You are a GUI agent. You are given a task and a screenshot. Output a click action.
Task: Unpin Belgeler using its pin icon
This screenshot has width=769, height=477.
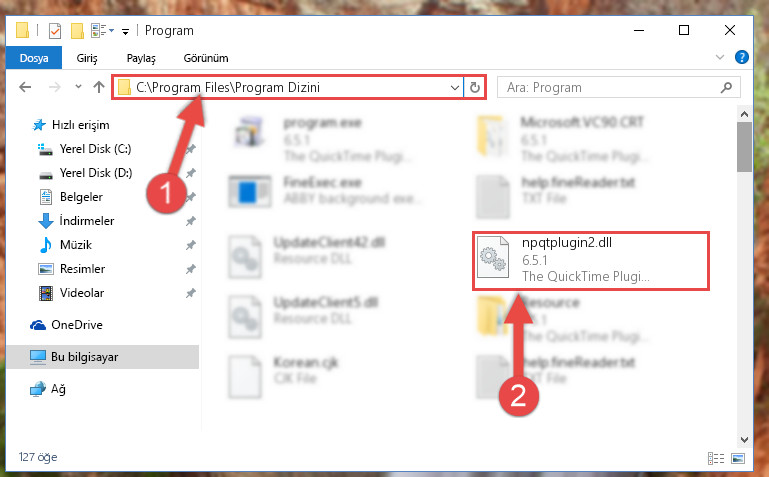click(x=190, y=197)
